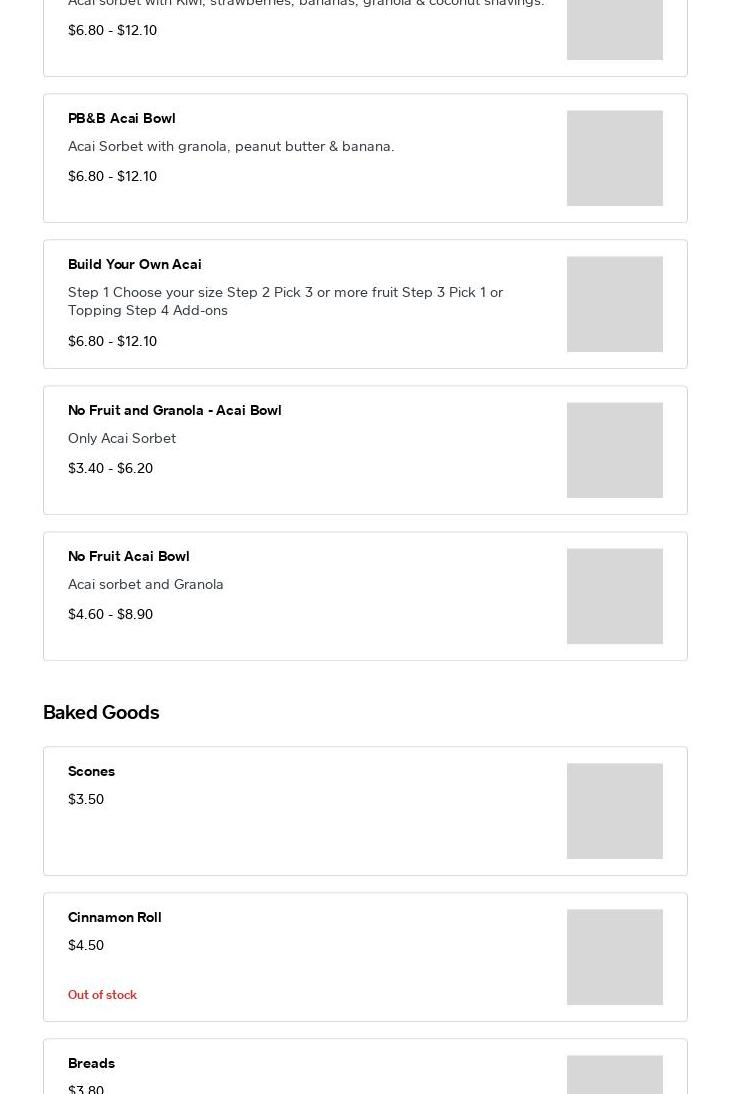This screenshot has width=730, height=1094.
Task: Click the kiwi strawberry acai bowl thumbnail
Action: (614, 30)
